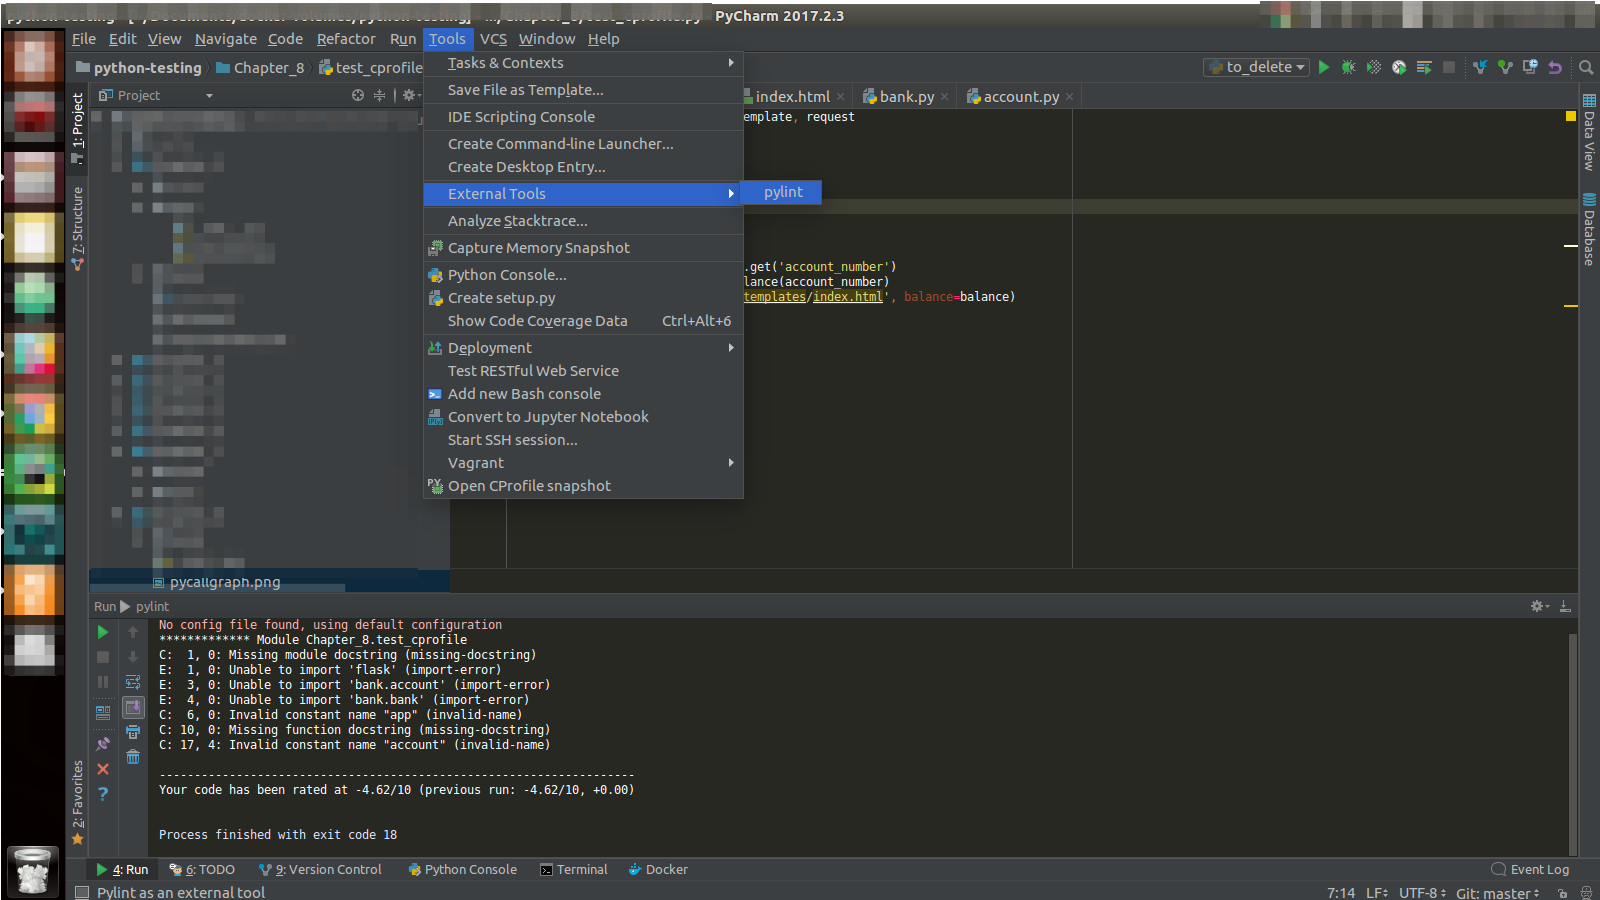
Task: Toggle the 2: Favorites tool window stripe
Action: 78,802
